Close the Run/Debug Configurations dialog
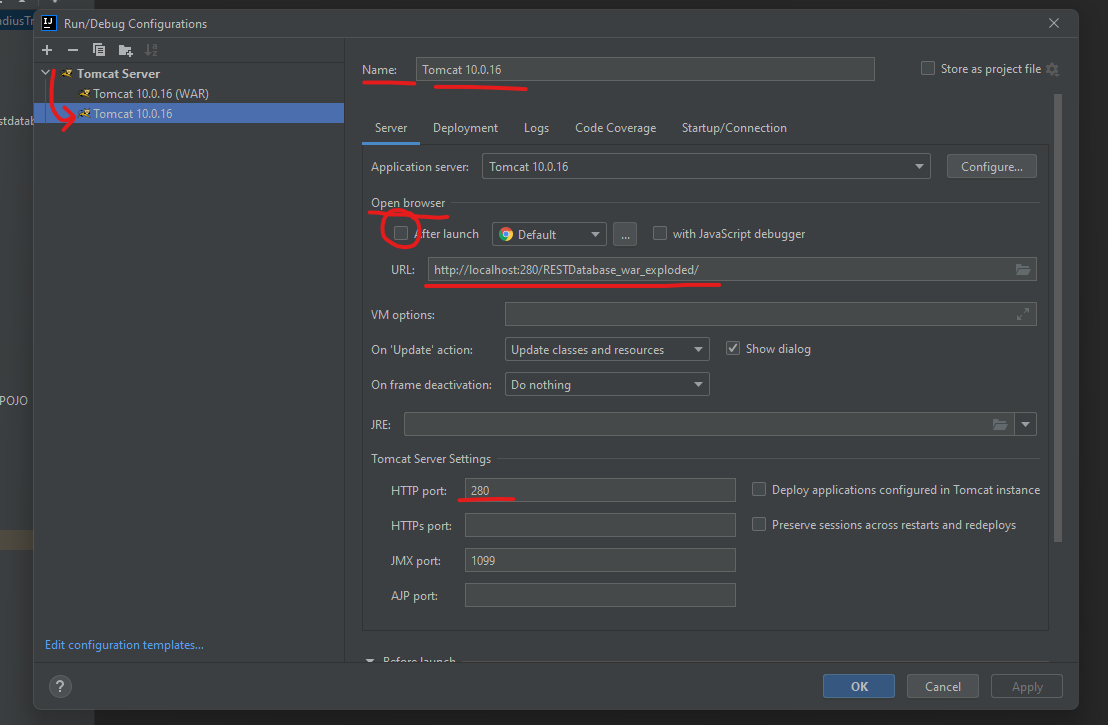 1054,23
